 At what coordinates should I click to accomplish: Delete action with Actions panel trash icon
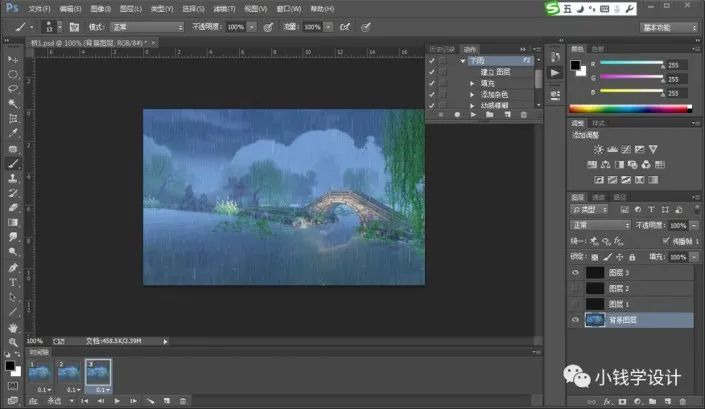coord(524,115)
